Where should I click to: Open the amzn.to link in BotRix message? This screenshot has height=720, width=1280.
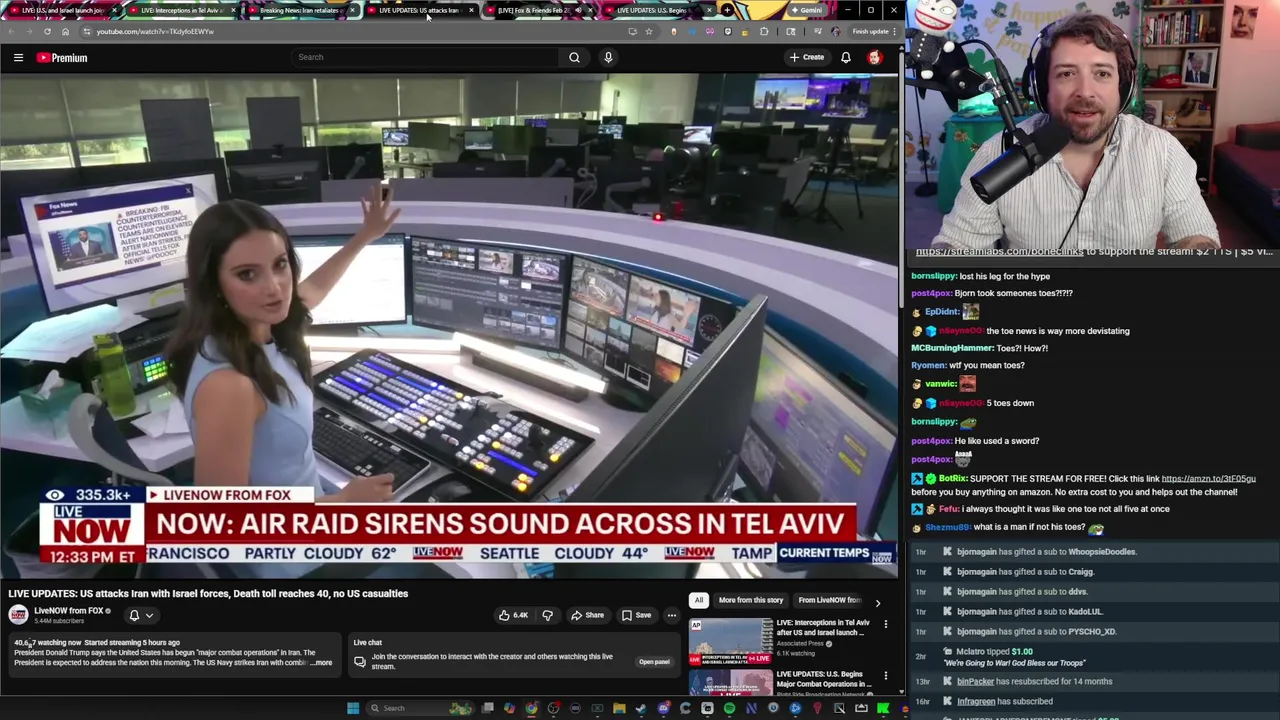[1208, 479]
